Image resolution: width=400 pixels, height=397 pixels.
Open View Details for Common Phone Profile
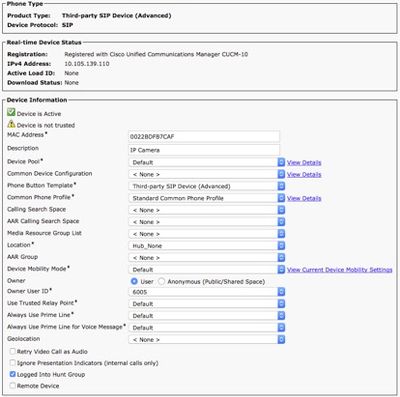[304, 198]
